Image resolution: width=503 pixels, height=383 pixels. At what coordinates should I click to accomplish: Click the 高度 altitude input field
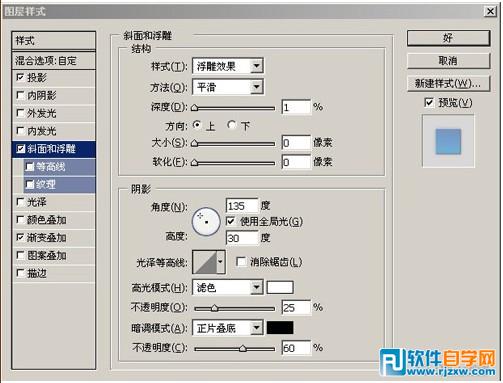242,238
